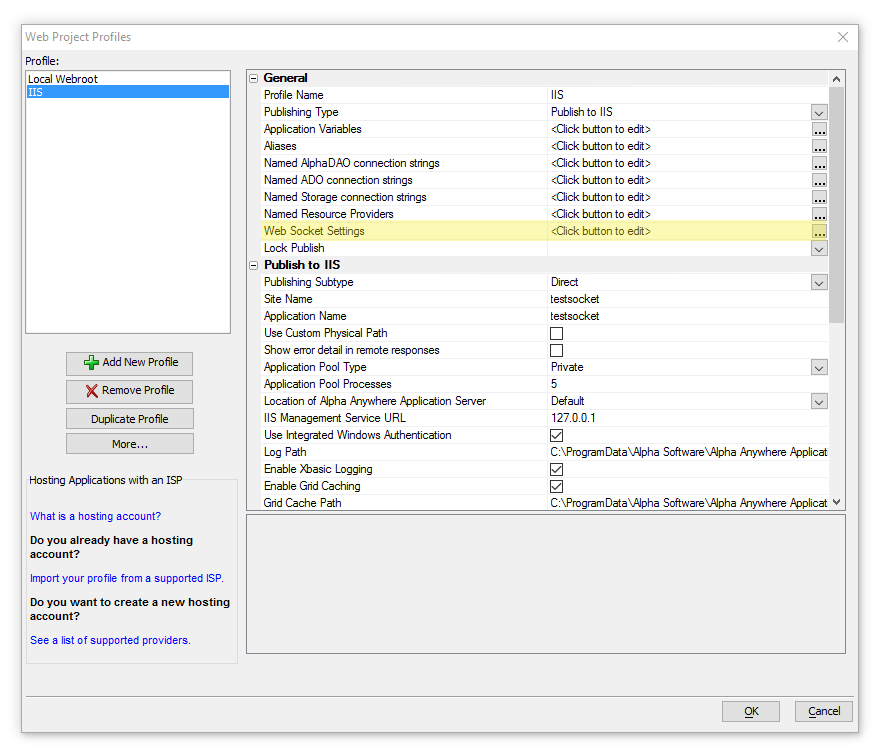Click the Grid Cache Path value field
Image resolution: width=877 pixels, height=750 pixels.
pyautogui.click(x=687, y=503)
